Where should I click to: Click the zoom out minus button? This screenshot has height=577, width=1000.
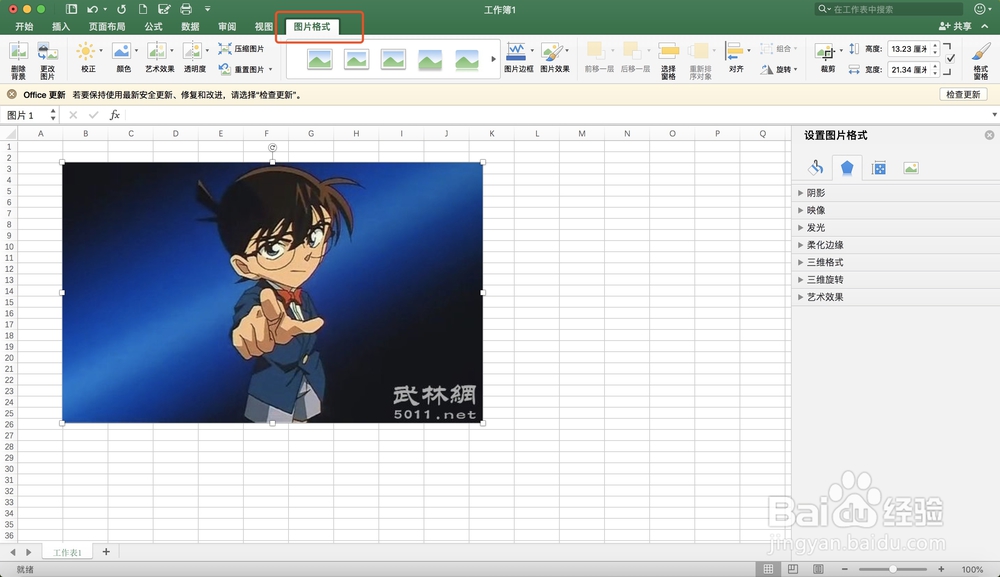click(844, 569)
